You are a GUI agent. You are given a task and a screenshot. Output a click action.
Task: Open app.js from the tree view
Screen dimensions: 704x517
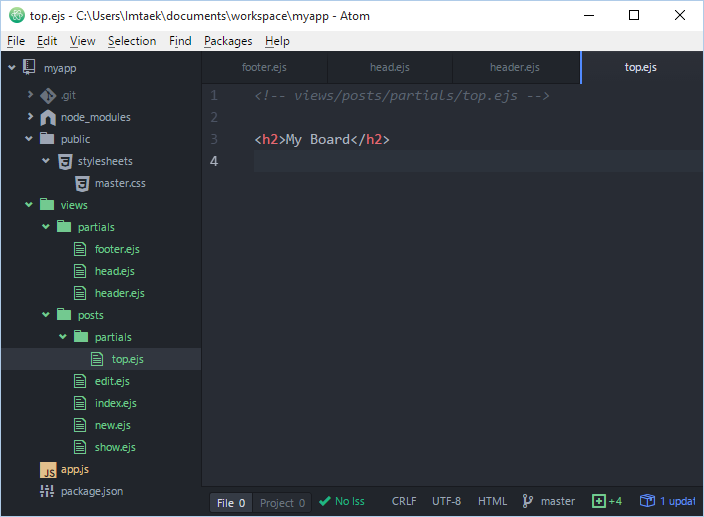75,469
